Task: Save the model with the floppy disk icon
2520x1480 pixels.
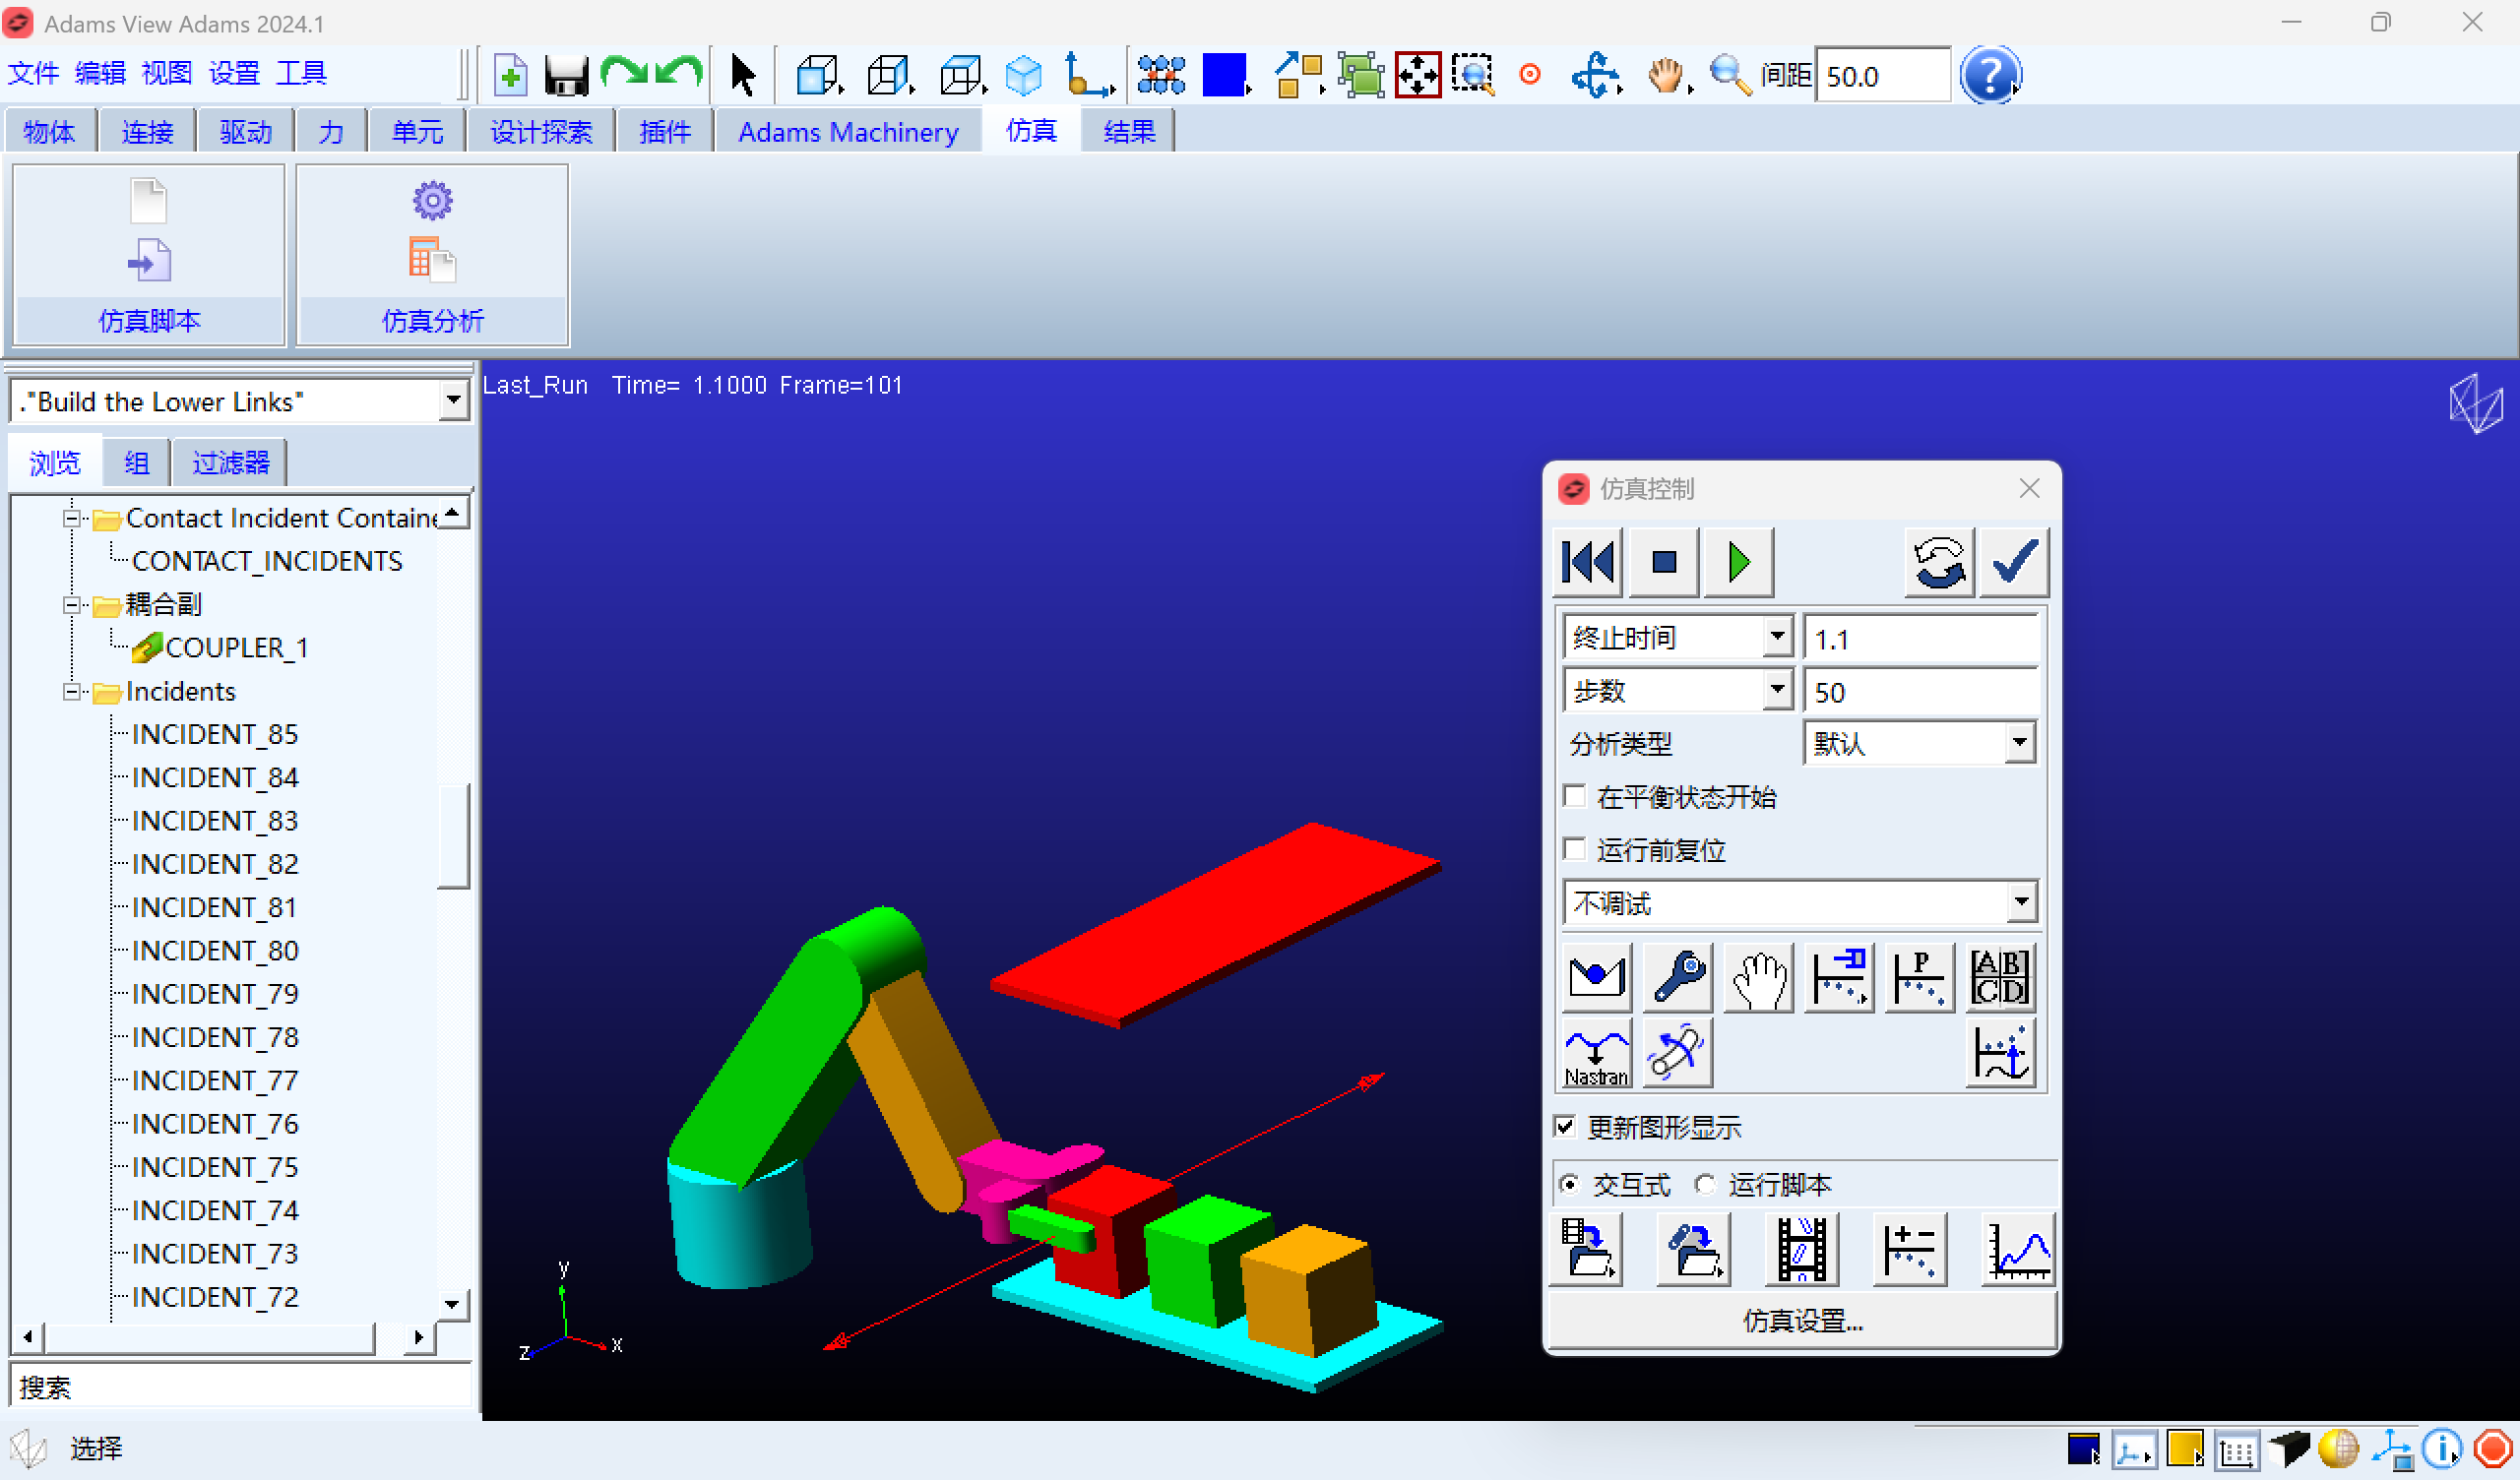Action: pyautogui.click(x=566, y=75)
